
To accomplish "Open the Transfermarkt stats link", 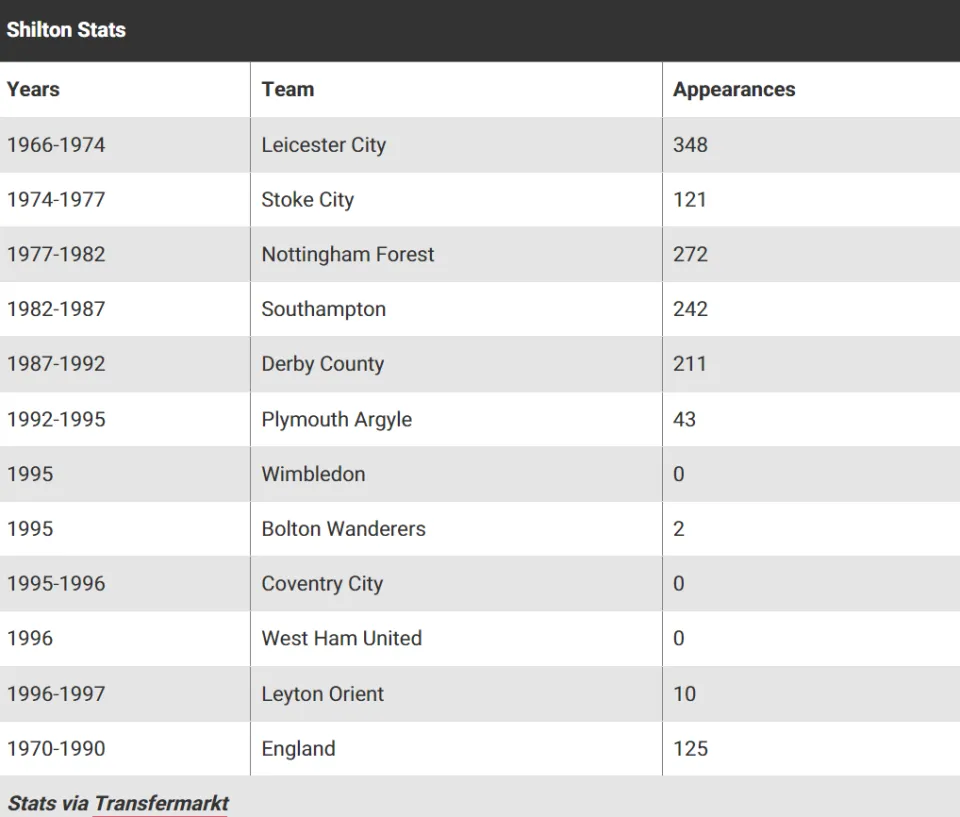I will [x=161, y=803].
